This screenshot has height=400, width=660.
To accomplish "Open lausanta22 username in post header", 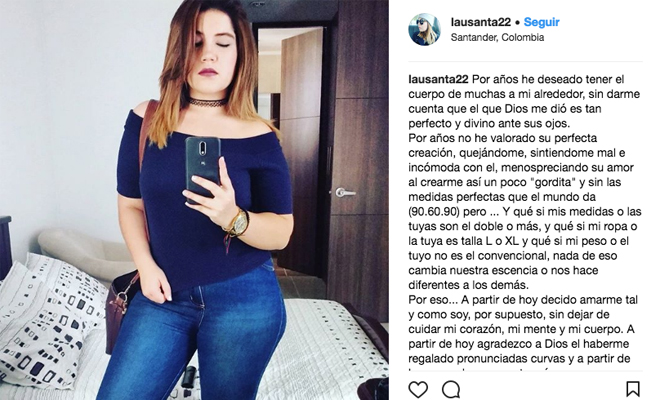I will click(x=480, y=22).
